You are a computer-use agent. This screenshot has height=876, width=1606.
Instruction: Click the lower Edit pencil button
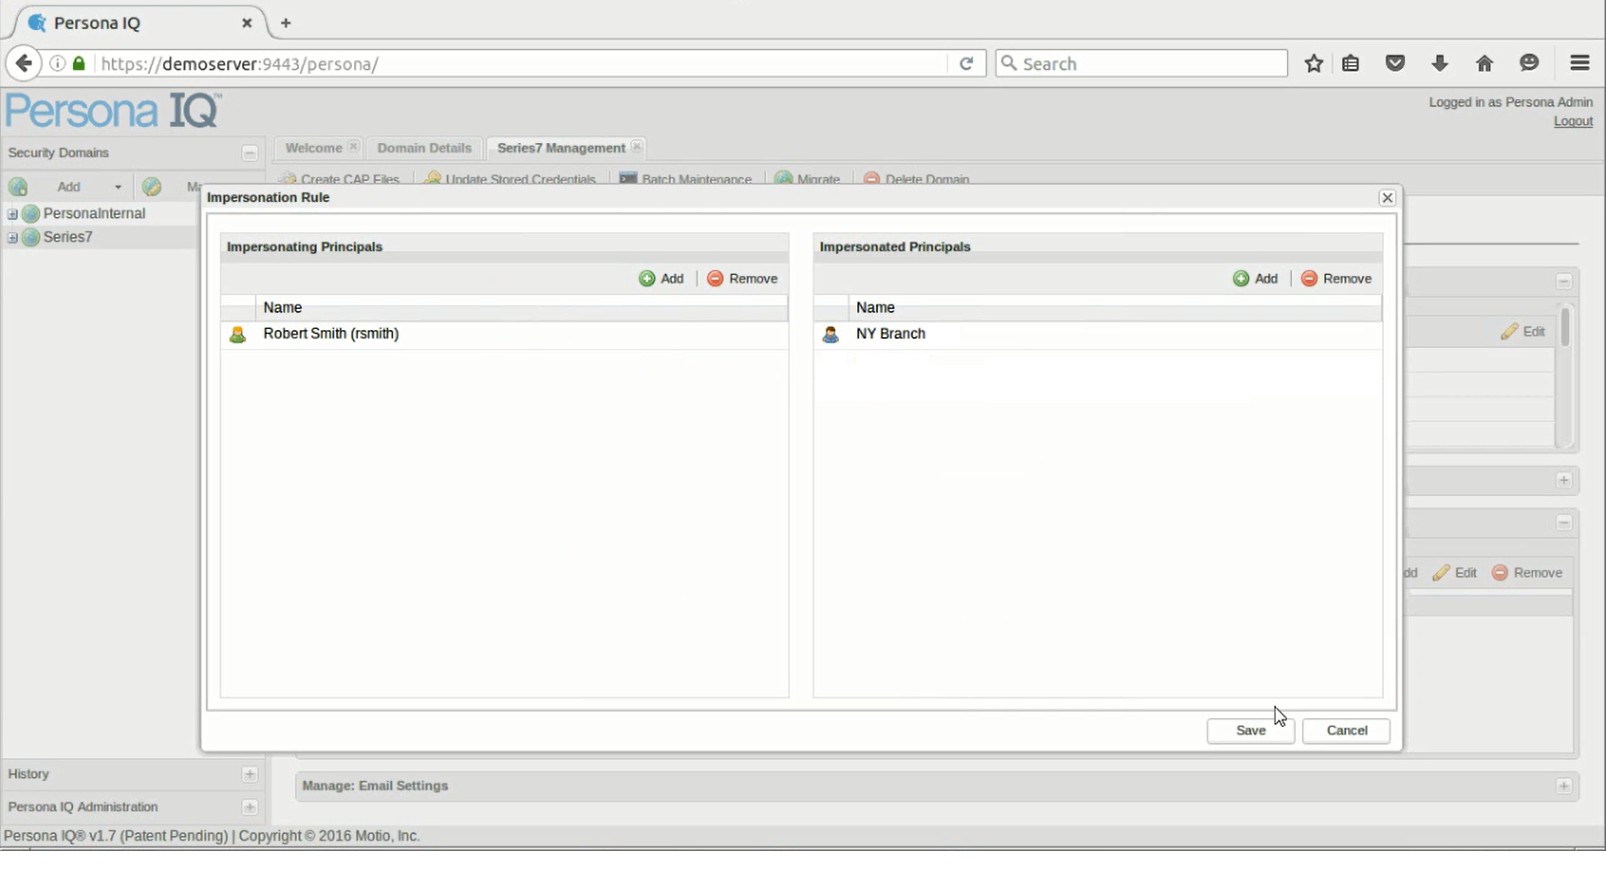click(x=1455, y=573)
